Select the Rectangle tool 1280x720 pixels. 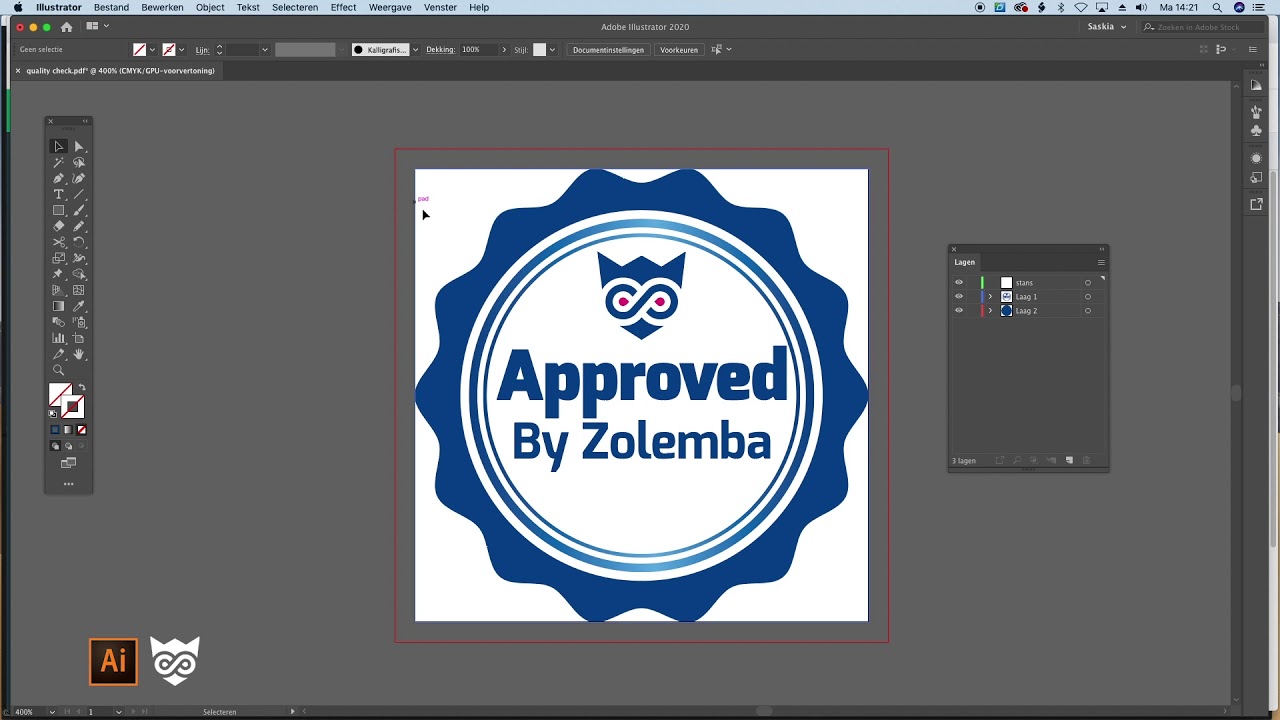[x=59, y=210]
